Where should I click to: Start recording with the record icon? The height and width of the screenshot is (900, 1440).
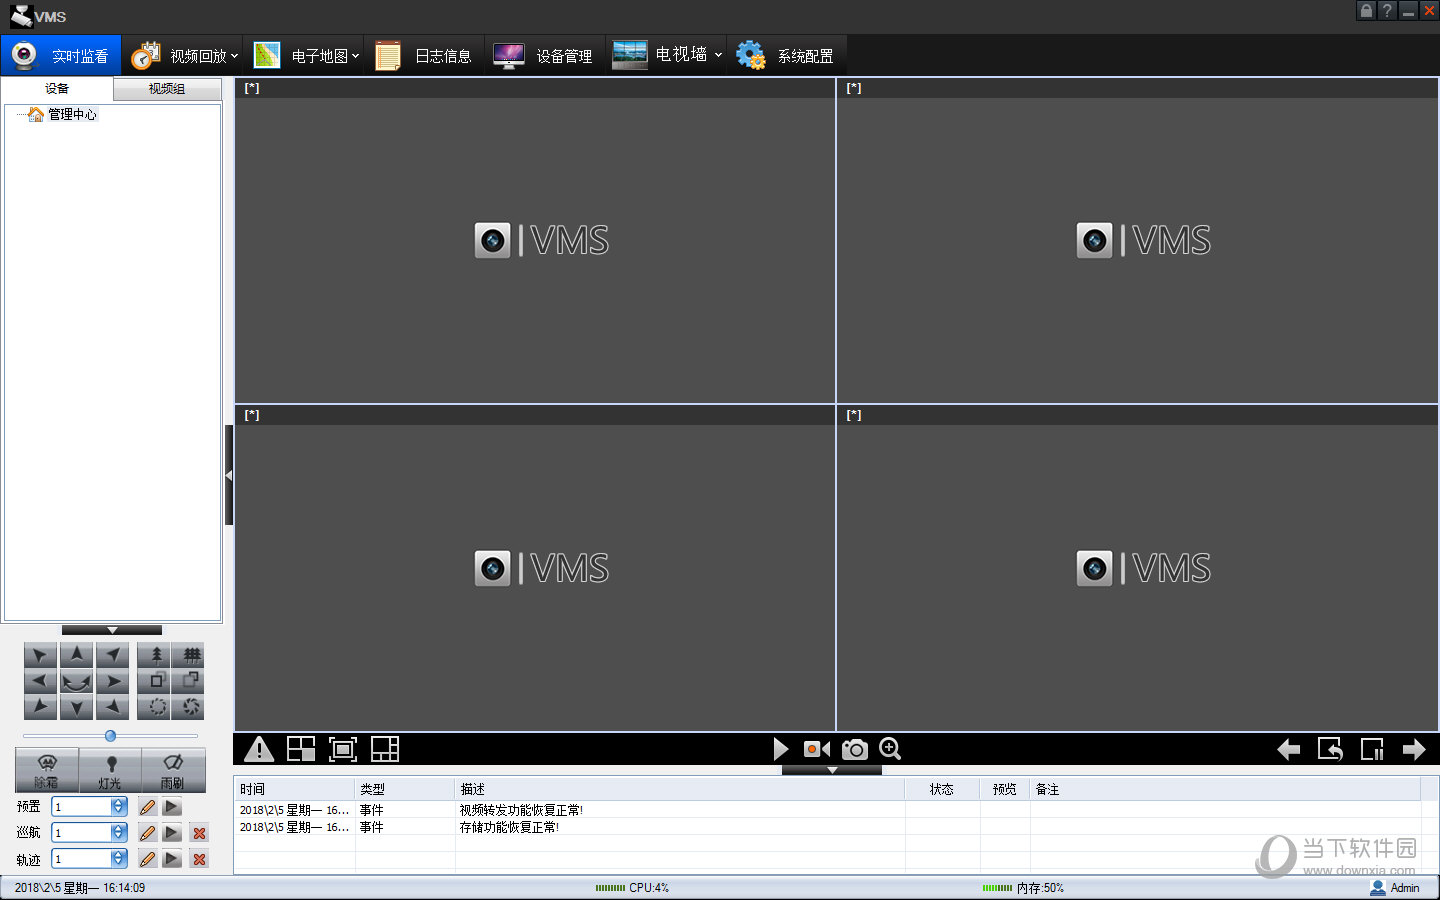[816, 749]
